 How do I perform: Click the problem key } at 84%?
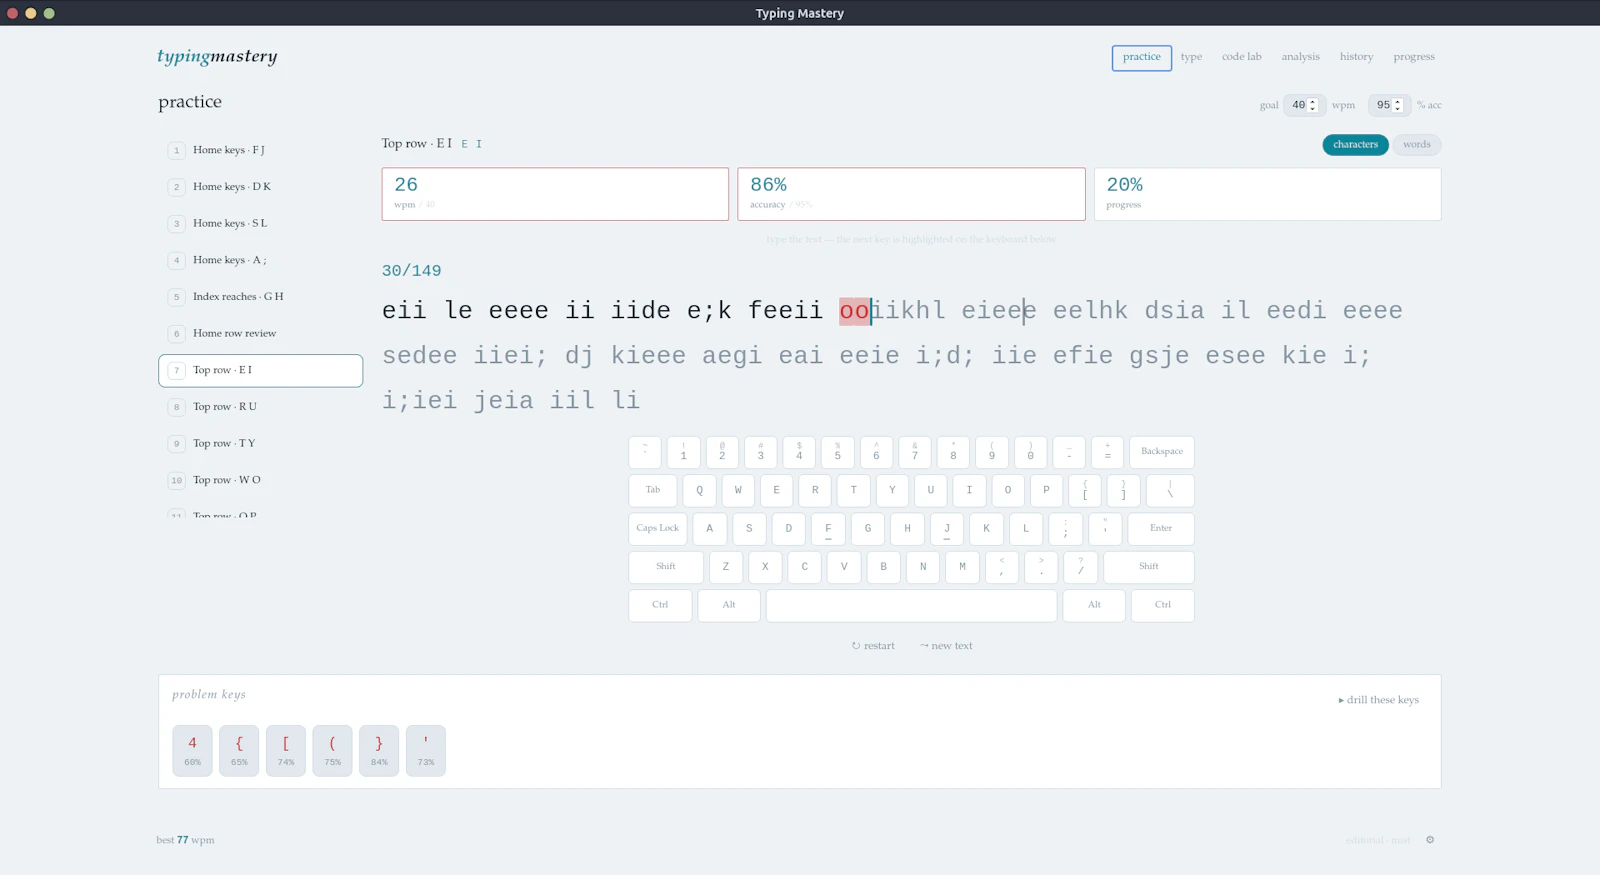tap(379, 751)
